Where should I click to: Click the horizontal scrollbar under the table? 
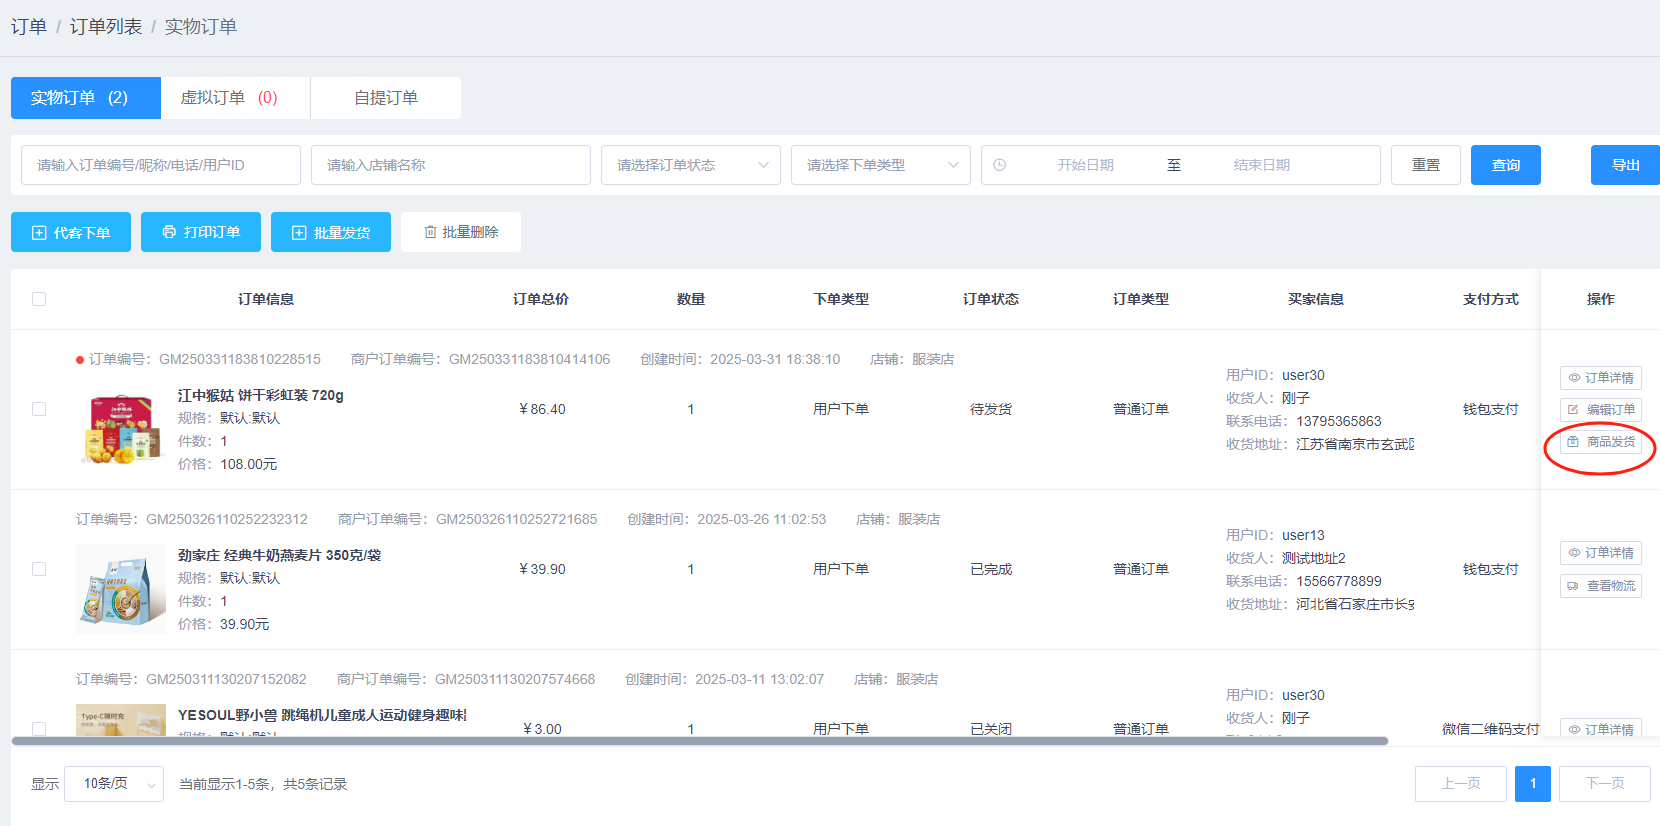(x=700, y=741)
